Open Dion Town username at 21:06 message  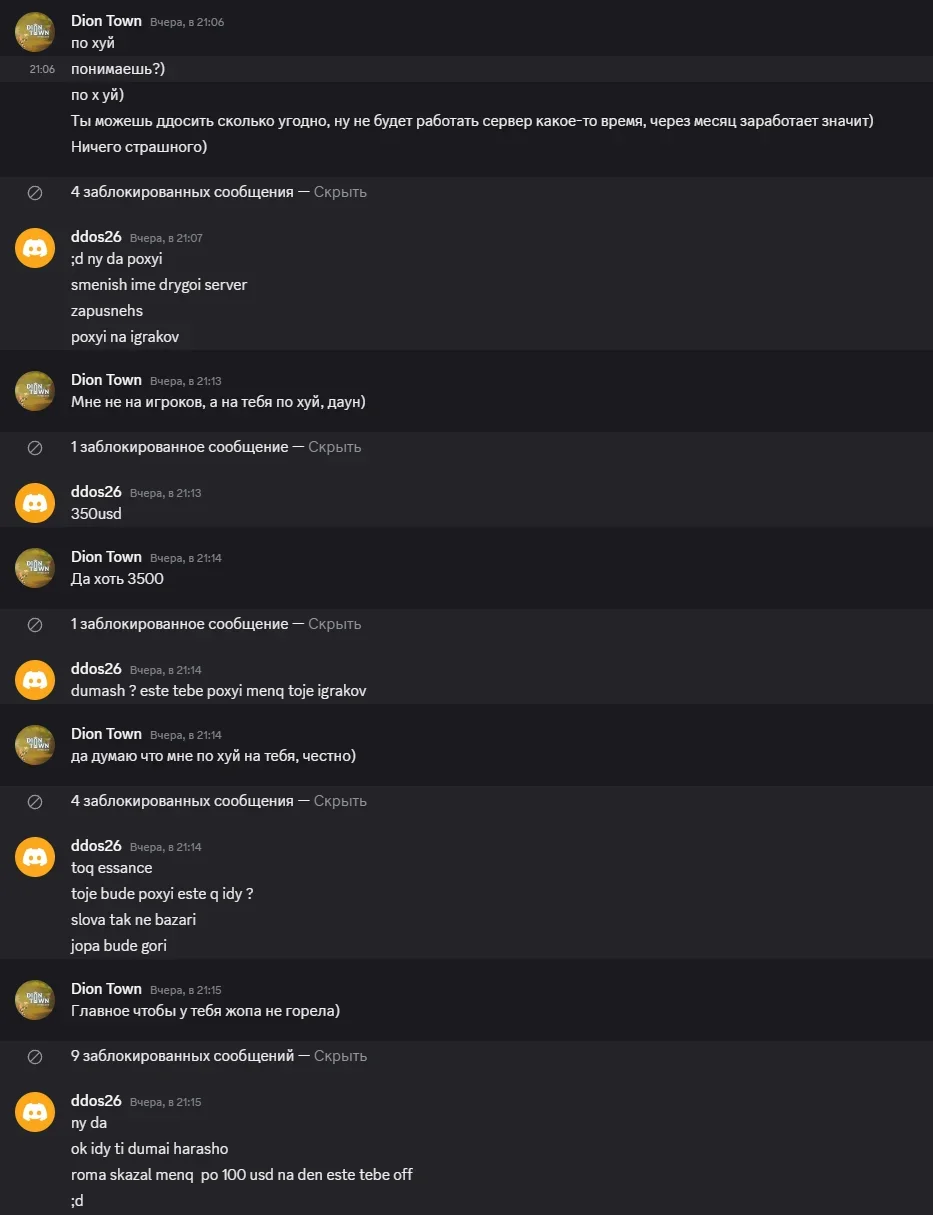106,21
